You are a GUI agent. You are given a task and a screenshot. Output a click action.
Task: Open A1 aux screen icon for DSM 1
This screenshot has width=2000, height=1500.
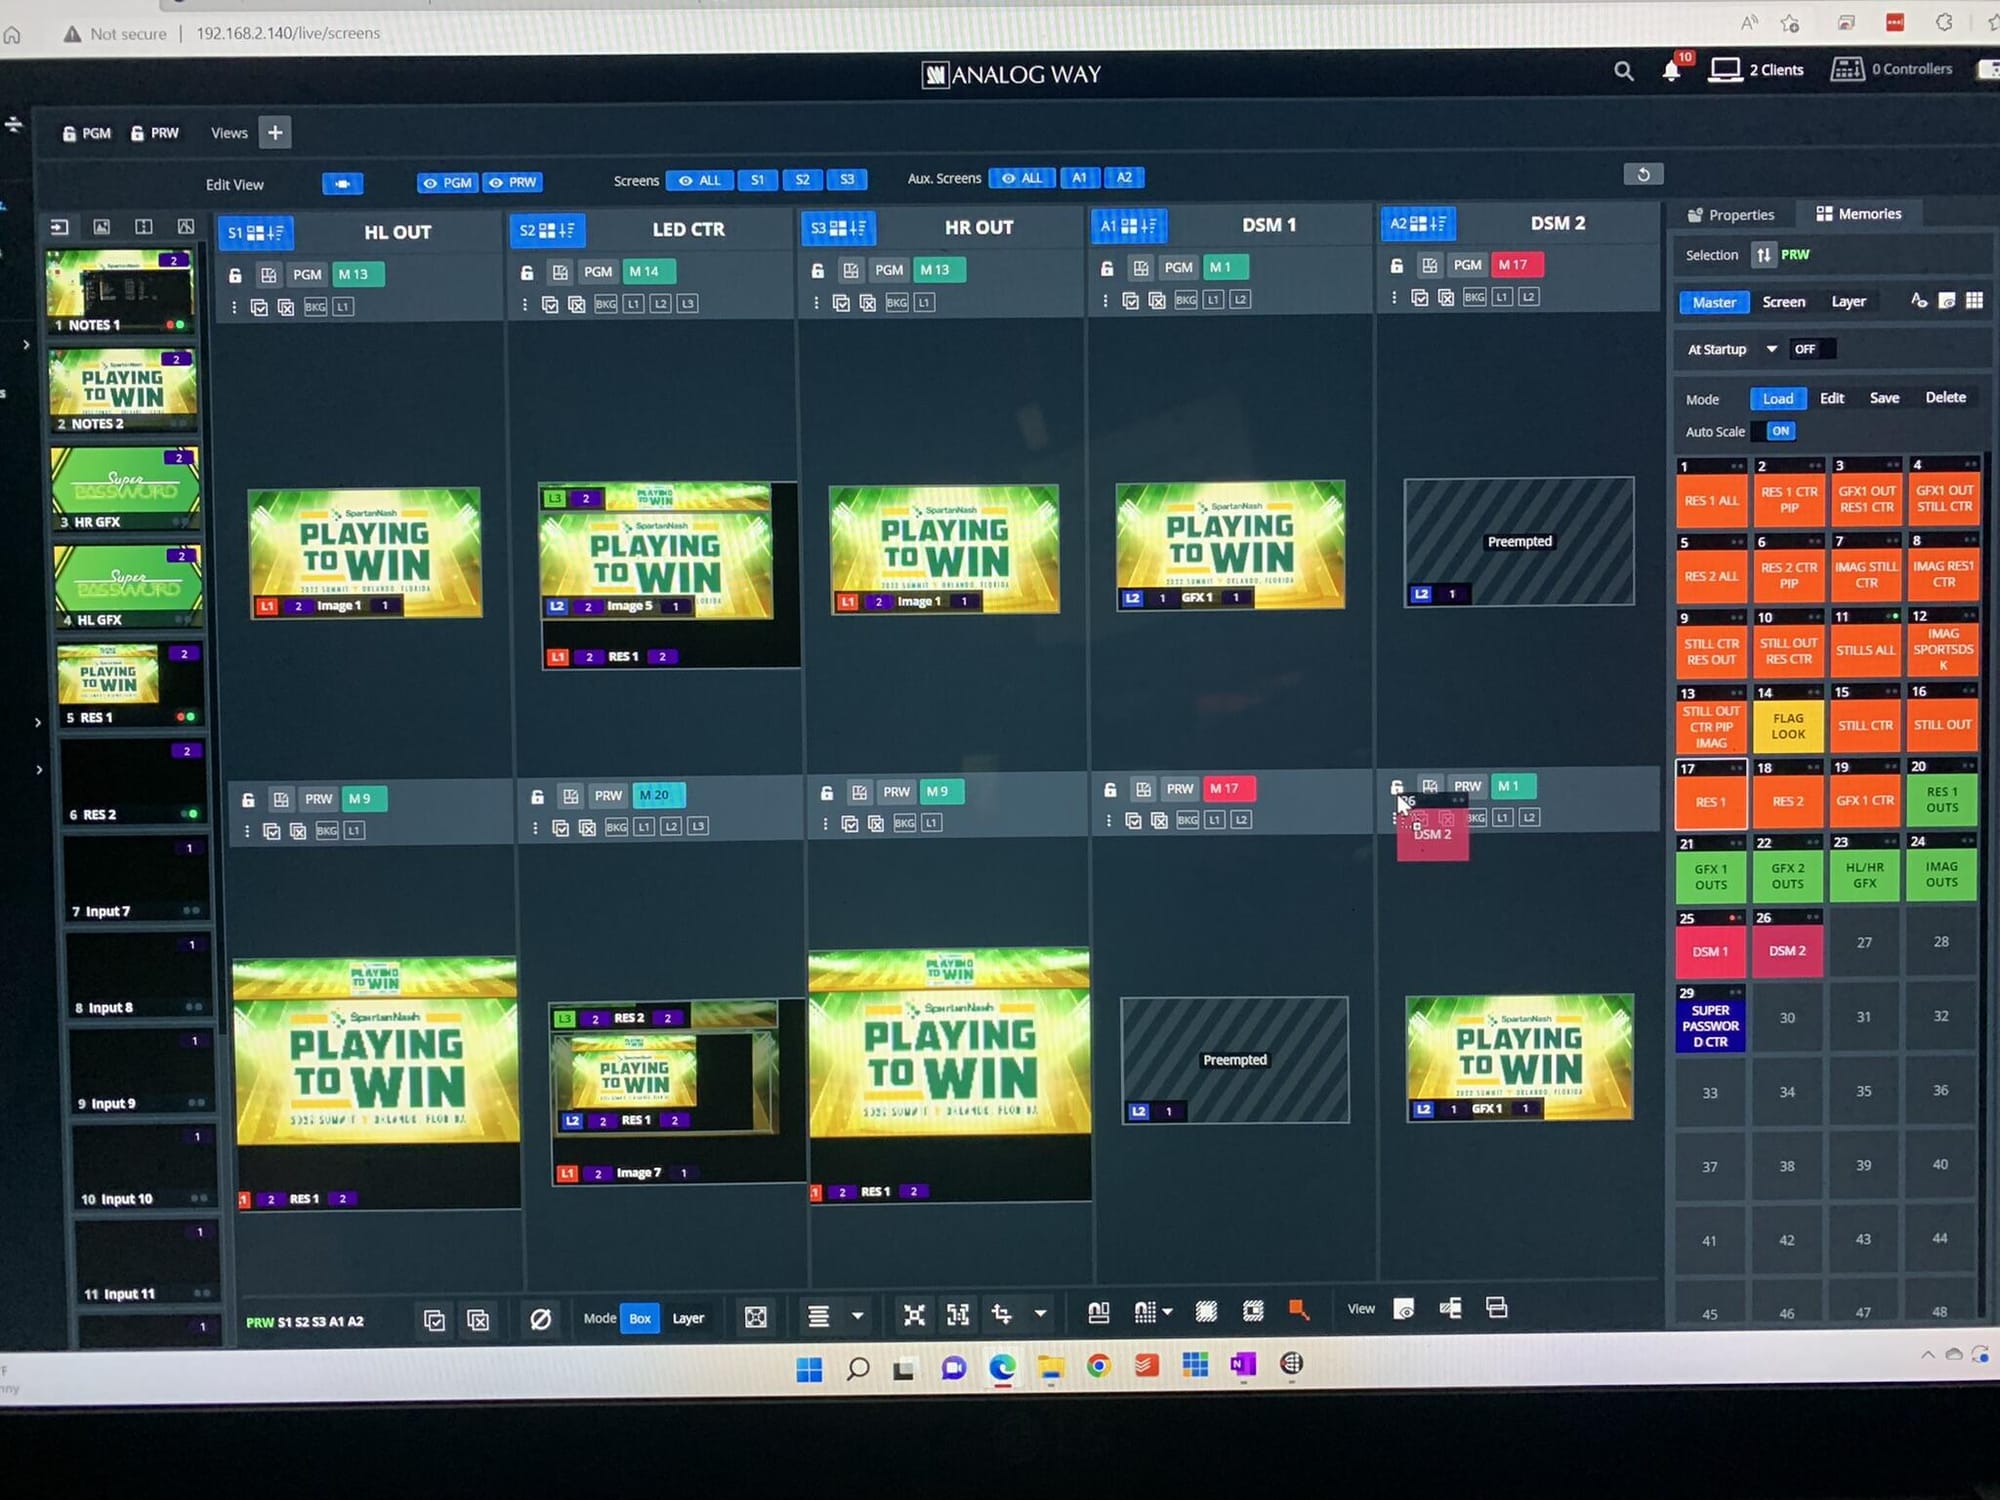(1128, 226)
